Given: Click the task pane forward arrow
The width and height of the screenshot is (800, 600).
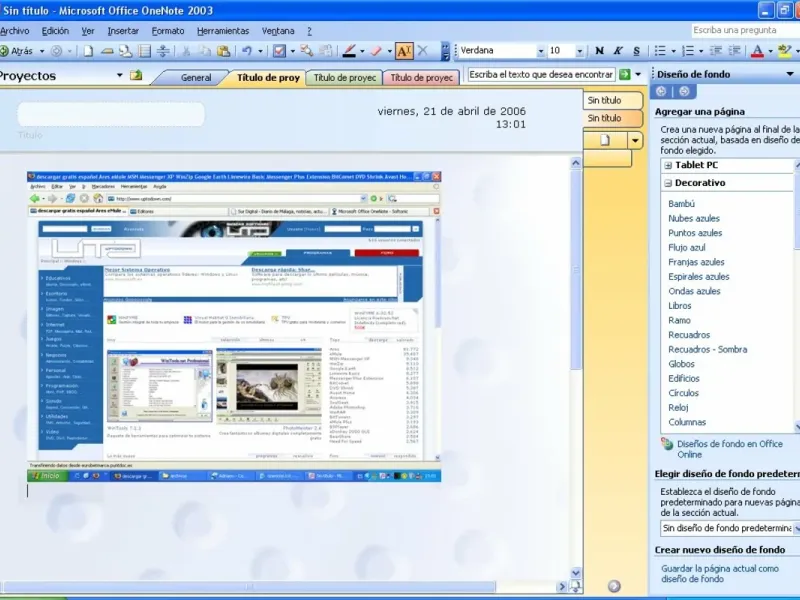Looking at the screenshot, I should click(x=684, y=91).
